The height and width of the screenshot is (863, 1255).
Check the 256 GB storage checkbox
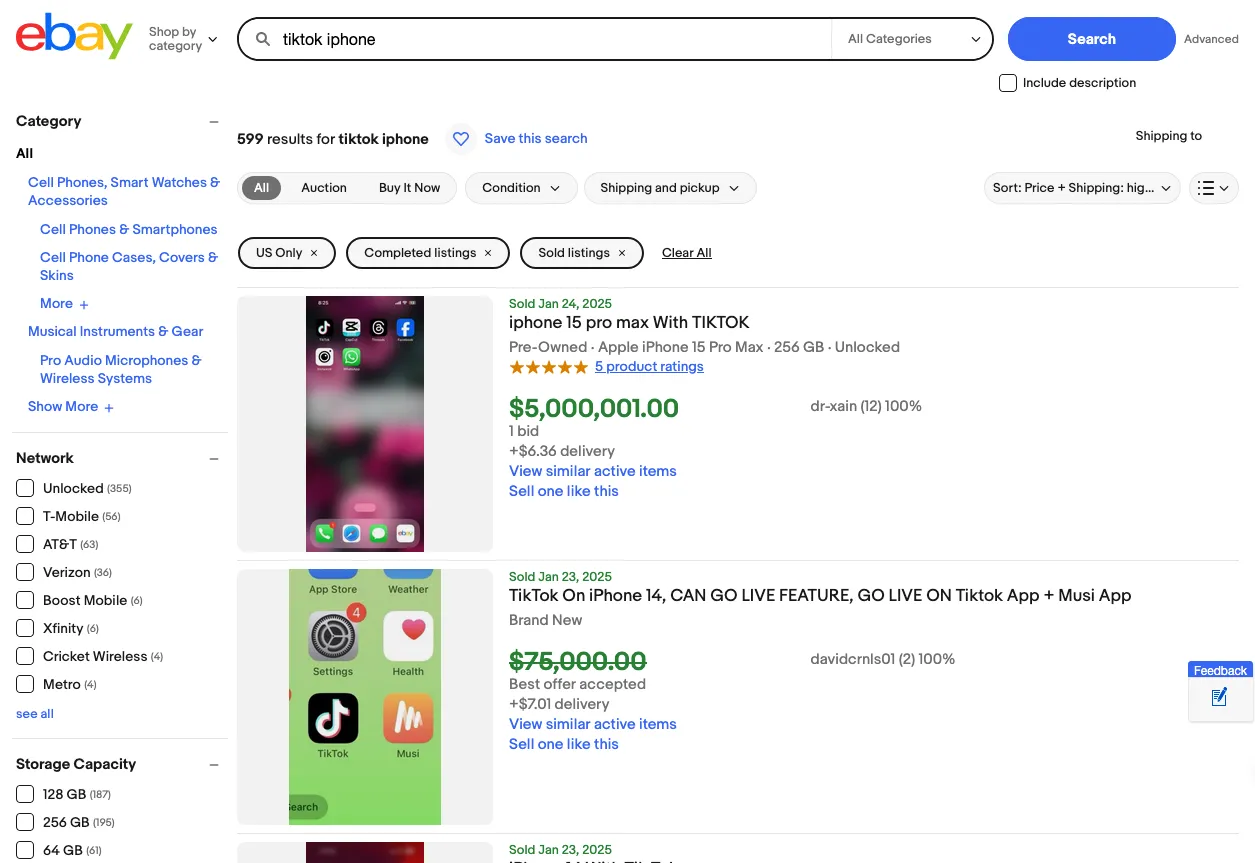(x=25, y=822)
